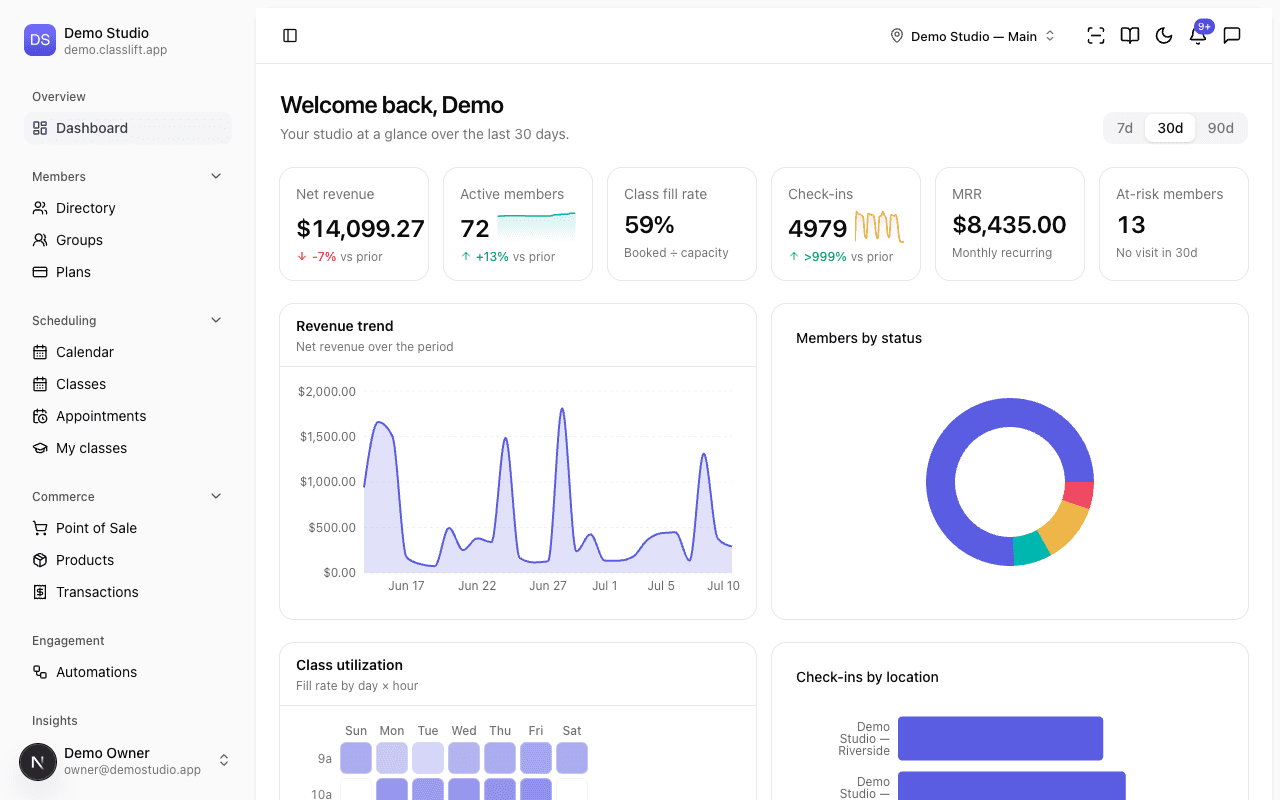Click the Automations workflow icon
This screenshot has width=1280, height=800.
click(40, 672)
